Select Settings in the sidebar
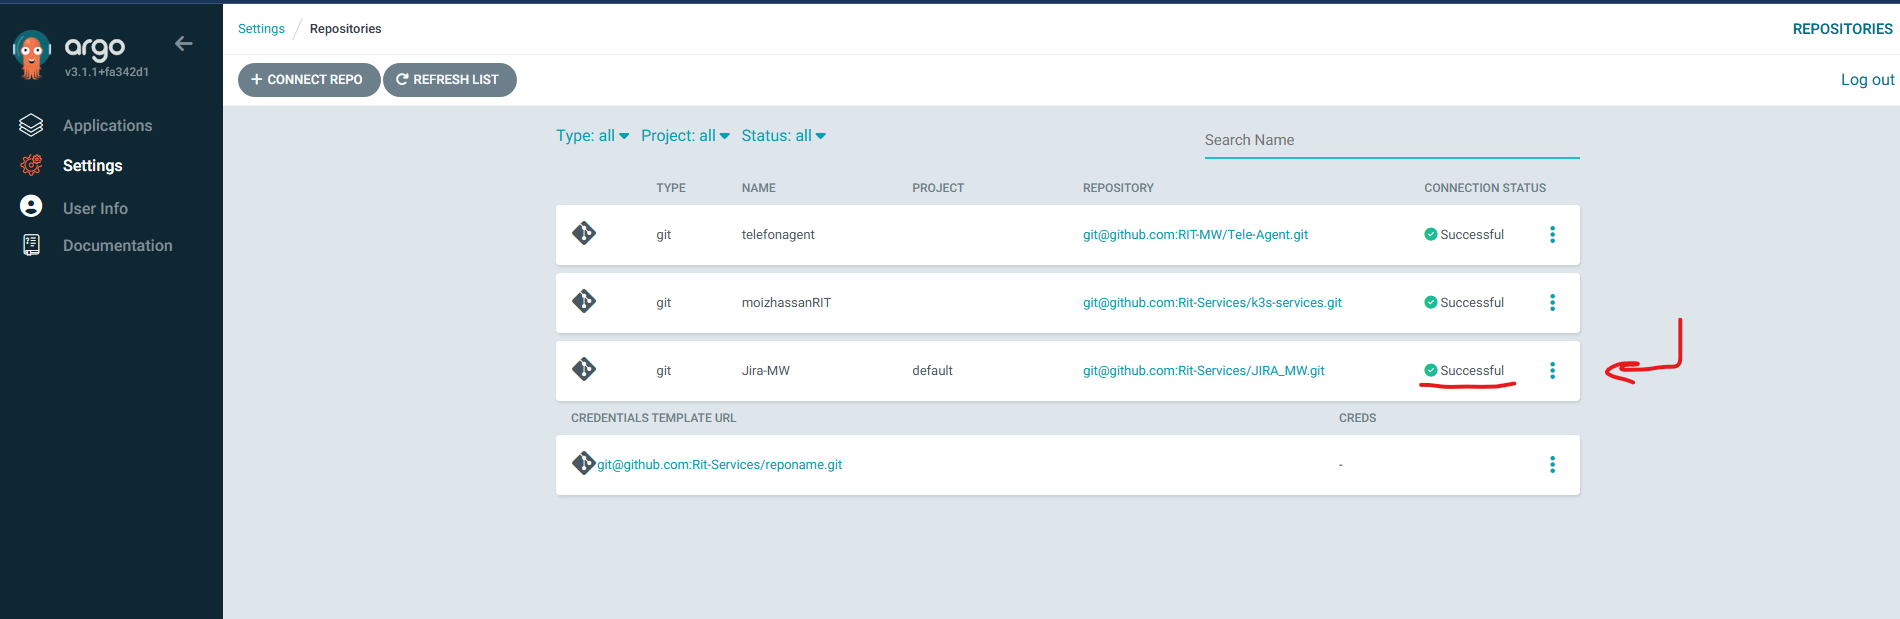Viewport: 1900px width, 619px height. [92, 165]
